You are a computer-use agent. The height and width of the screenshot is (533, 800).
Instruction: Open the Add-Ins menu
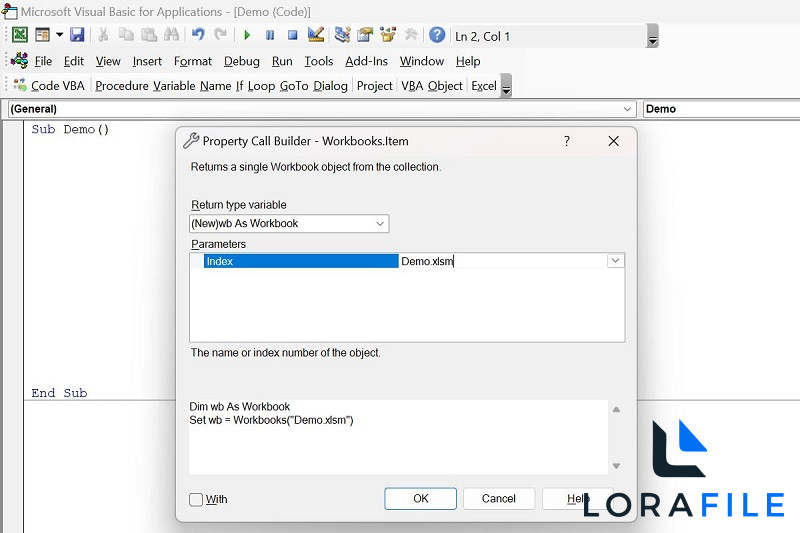coord(366,61)
